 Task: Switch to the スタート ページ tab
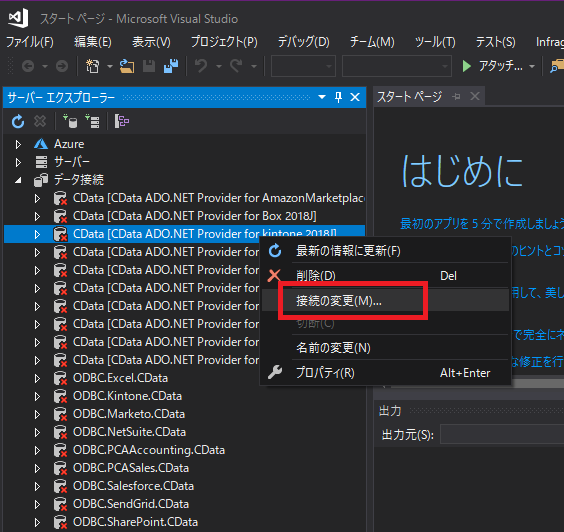coord(409,96)
